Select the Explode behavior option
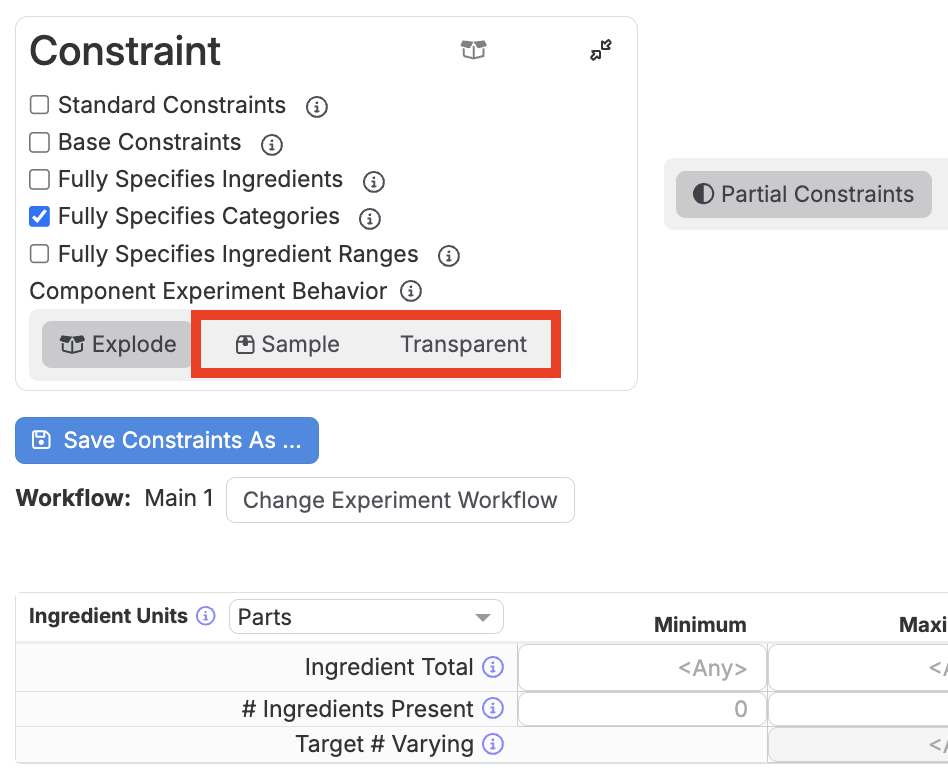The image size is (948, 772). pos(118,345)
